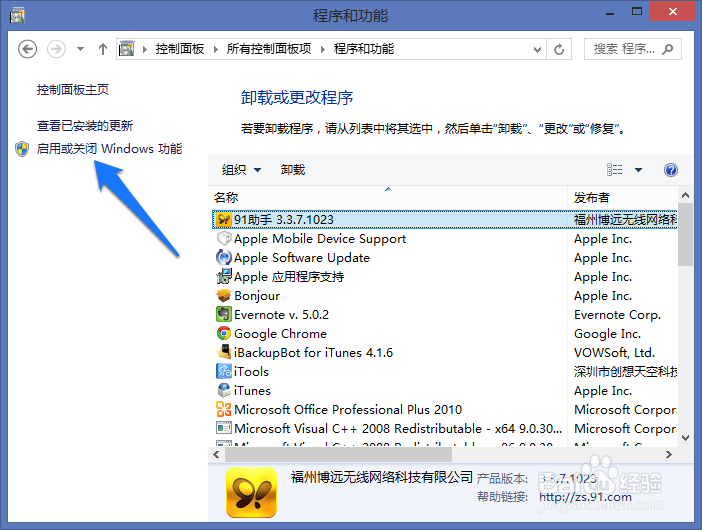Image resolution: width=702 pixels, height=530 pixels.
Task: Go up one level with up arrow
Action: pos(103,49)
